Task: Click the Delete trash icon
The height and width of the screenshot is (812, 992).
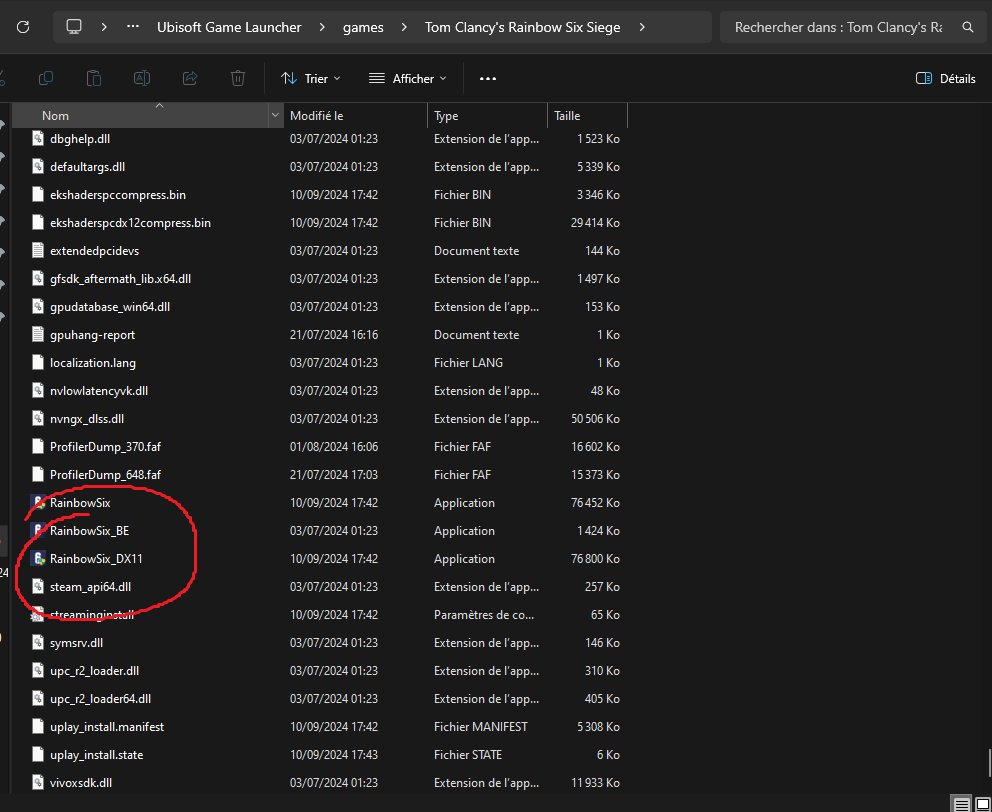Action: [x=238, y=78]
